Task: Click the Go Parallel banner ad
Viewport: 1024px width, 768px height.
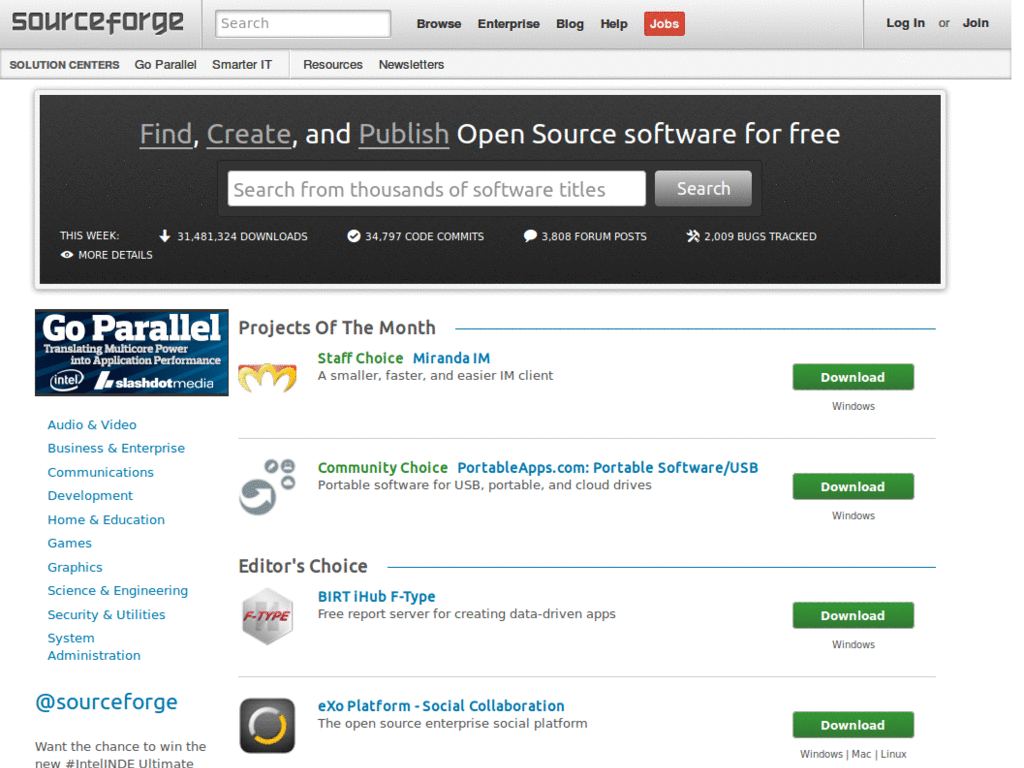Action: click(x=132, y=353)
